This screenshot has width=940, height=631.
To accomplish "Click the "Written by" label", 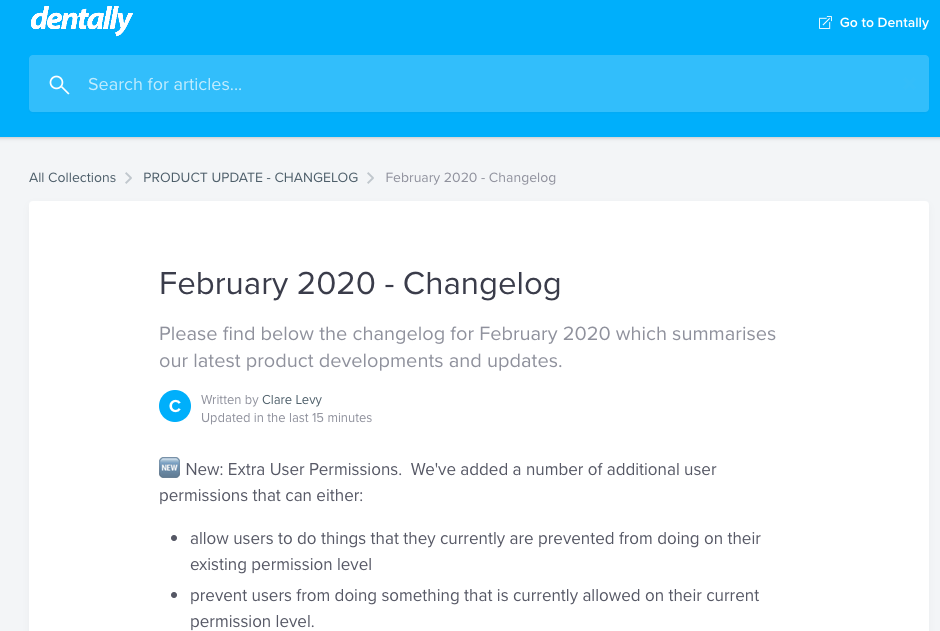I will click(230, 400).
